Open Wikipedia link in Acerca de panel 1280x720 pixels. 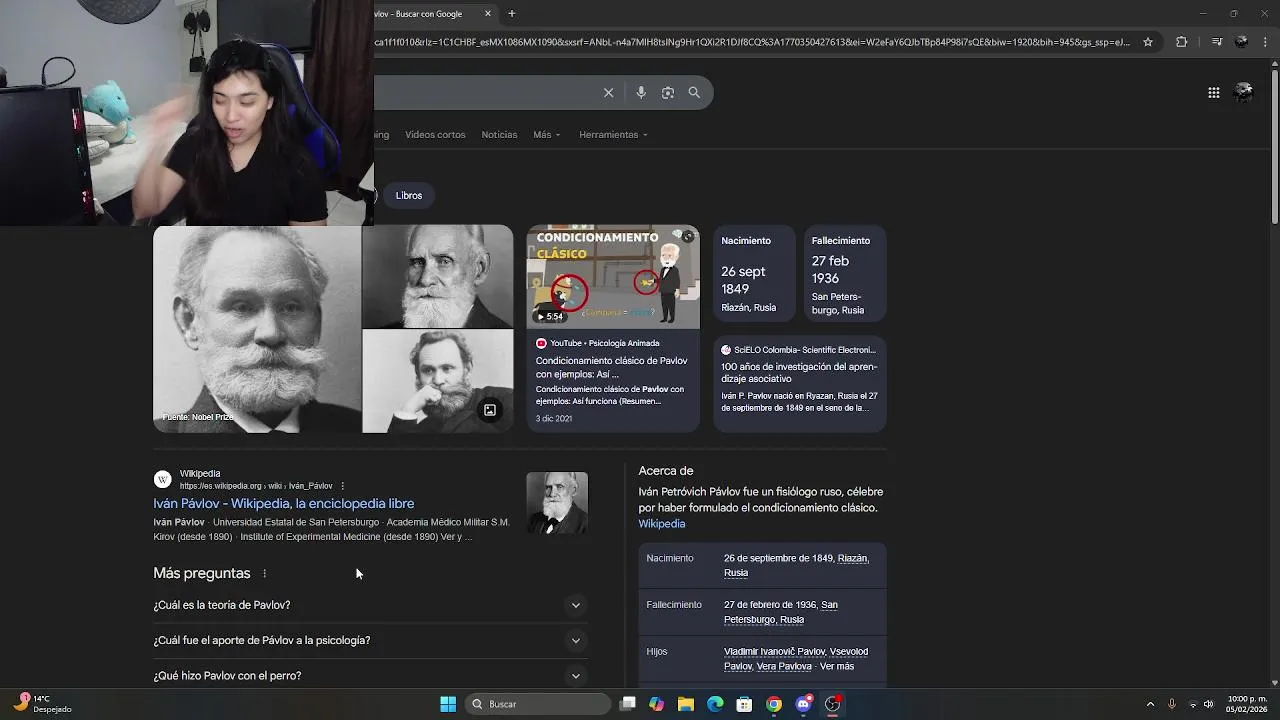point(662,524)
